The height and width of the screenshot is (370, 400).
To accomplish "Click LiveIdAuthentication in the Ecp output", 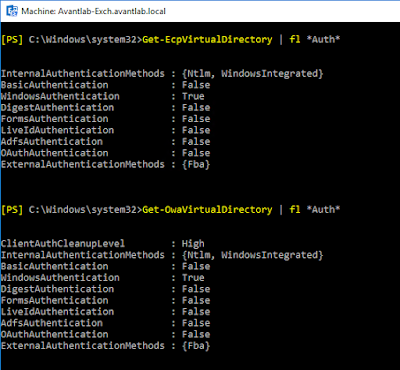I will click(57, 130).
